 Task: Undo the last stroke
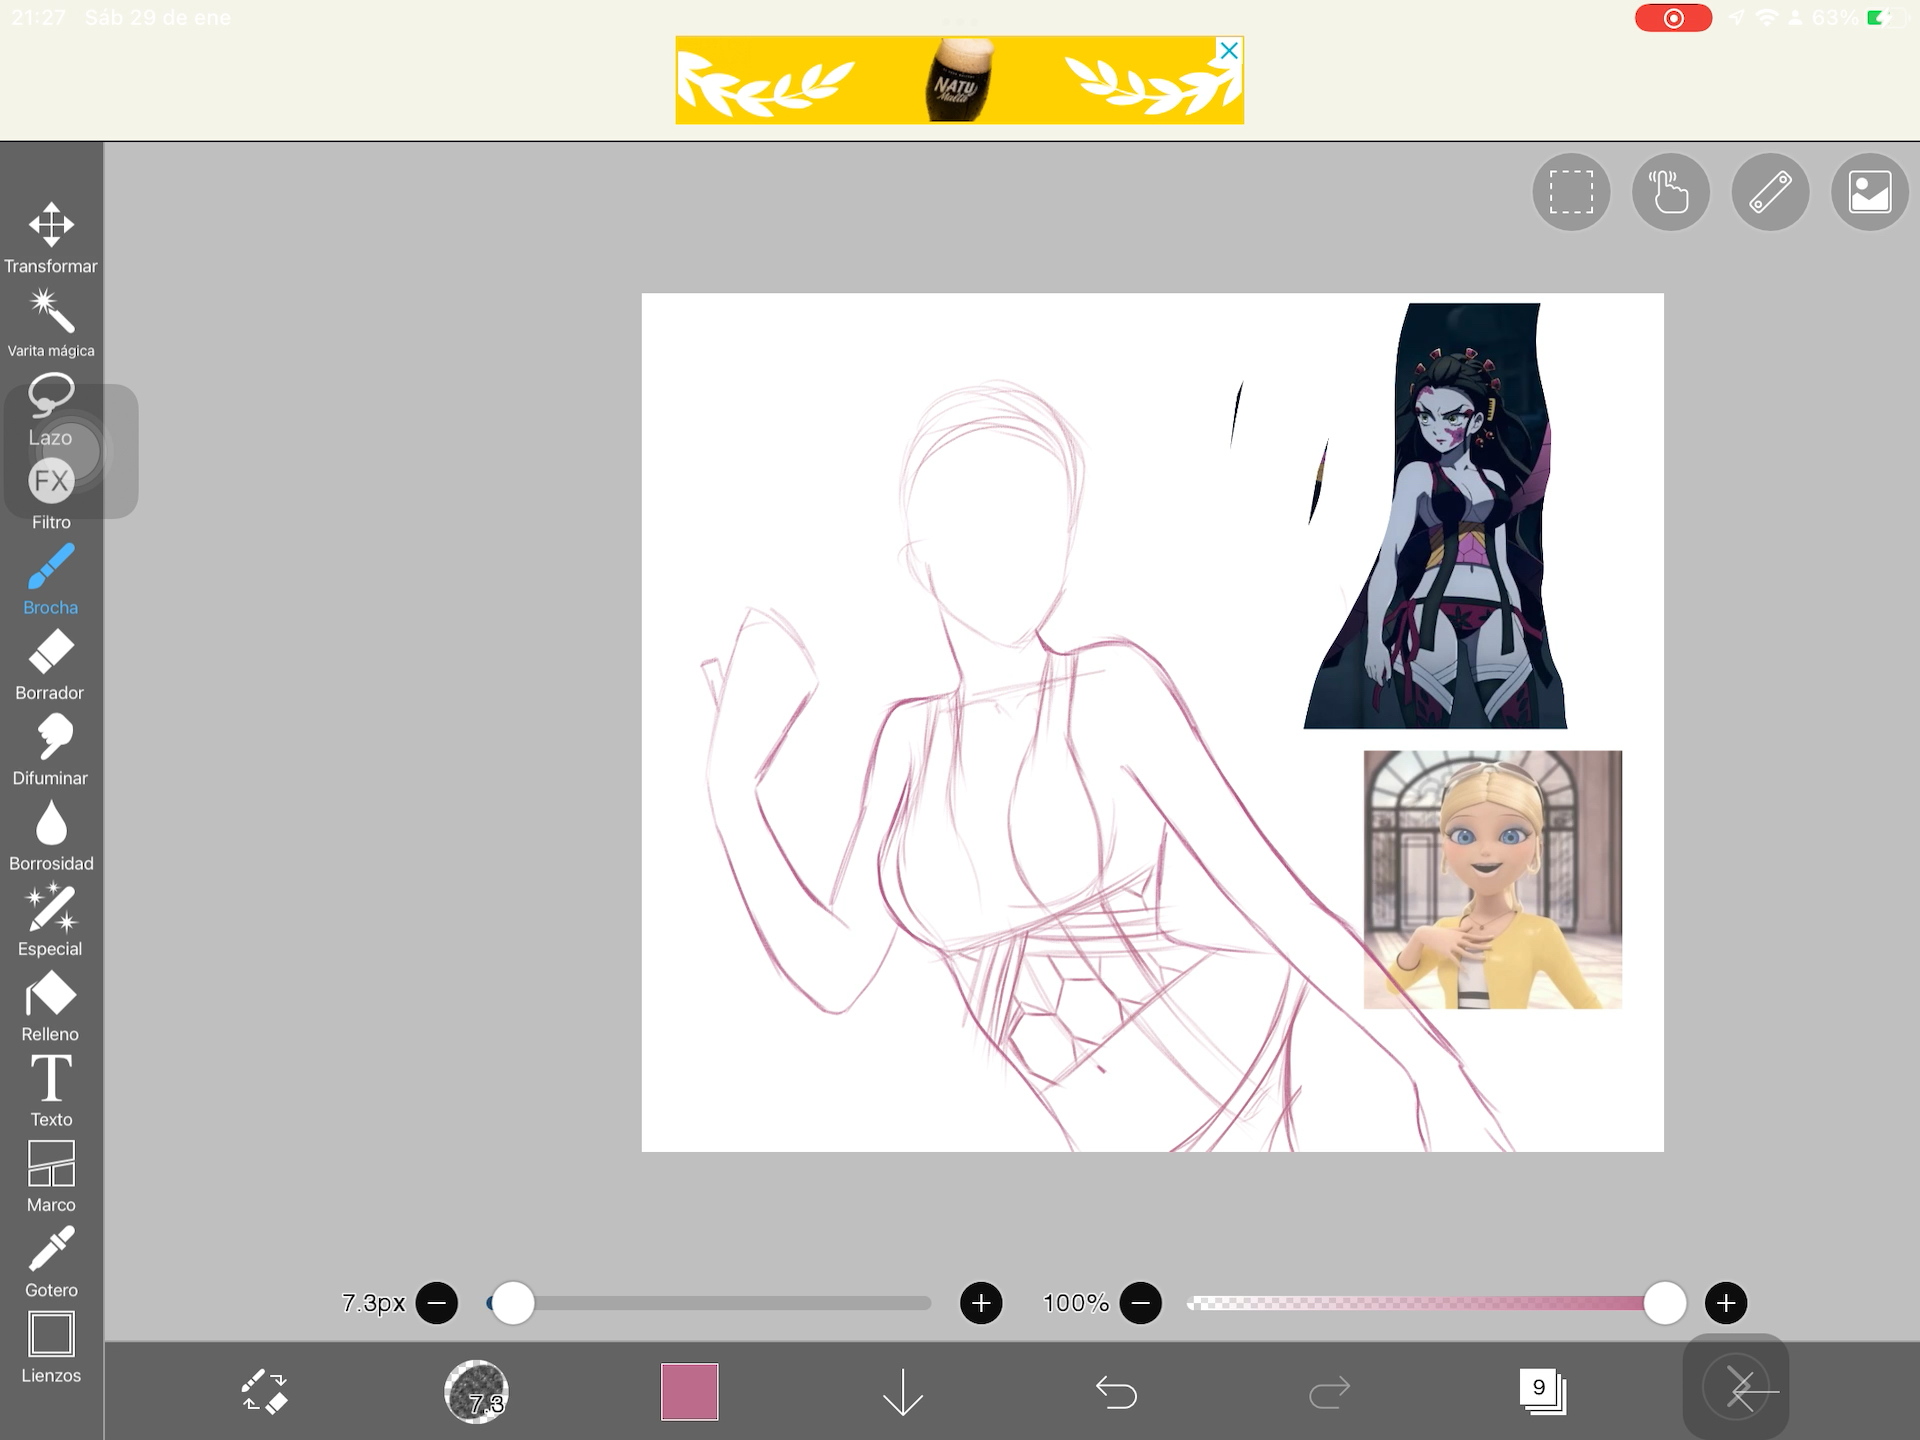click(x=1116, y=1392)
